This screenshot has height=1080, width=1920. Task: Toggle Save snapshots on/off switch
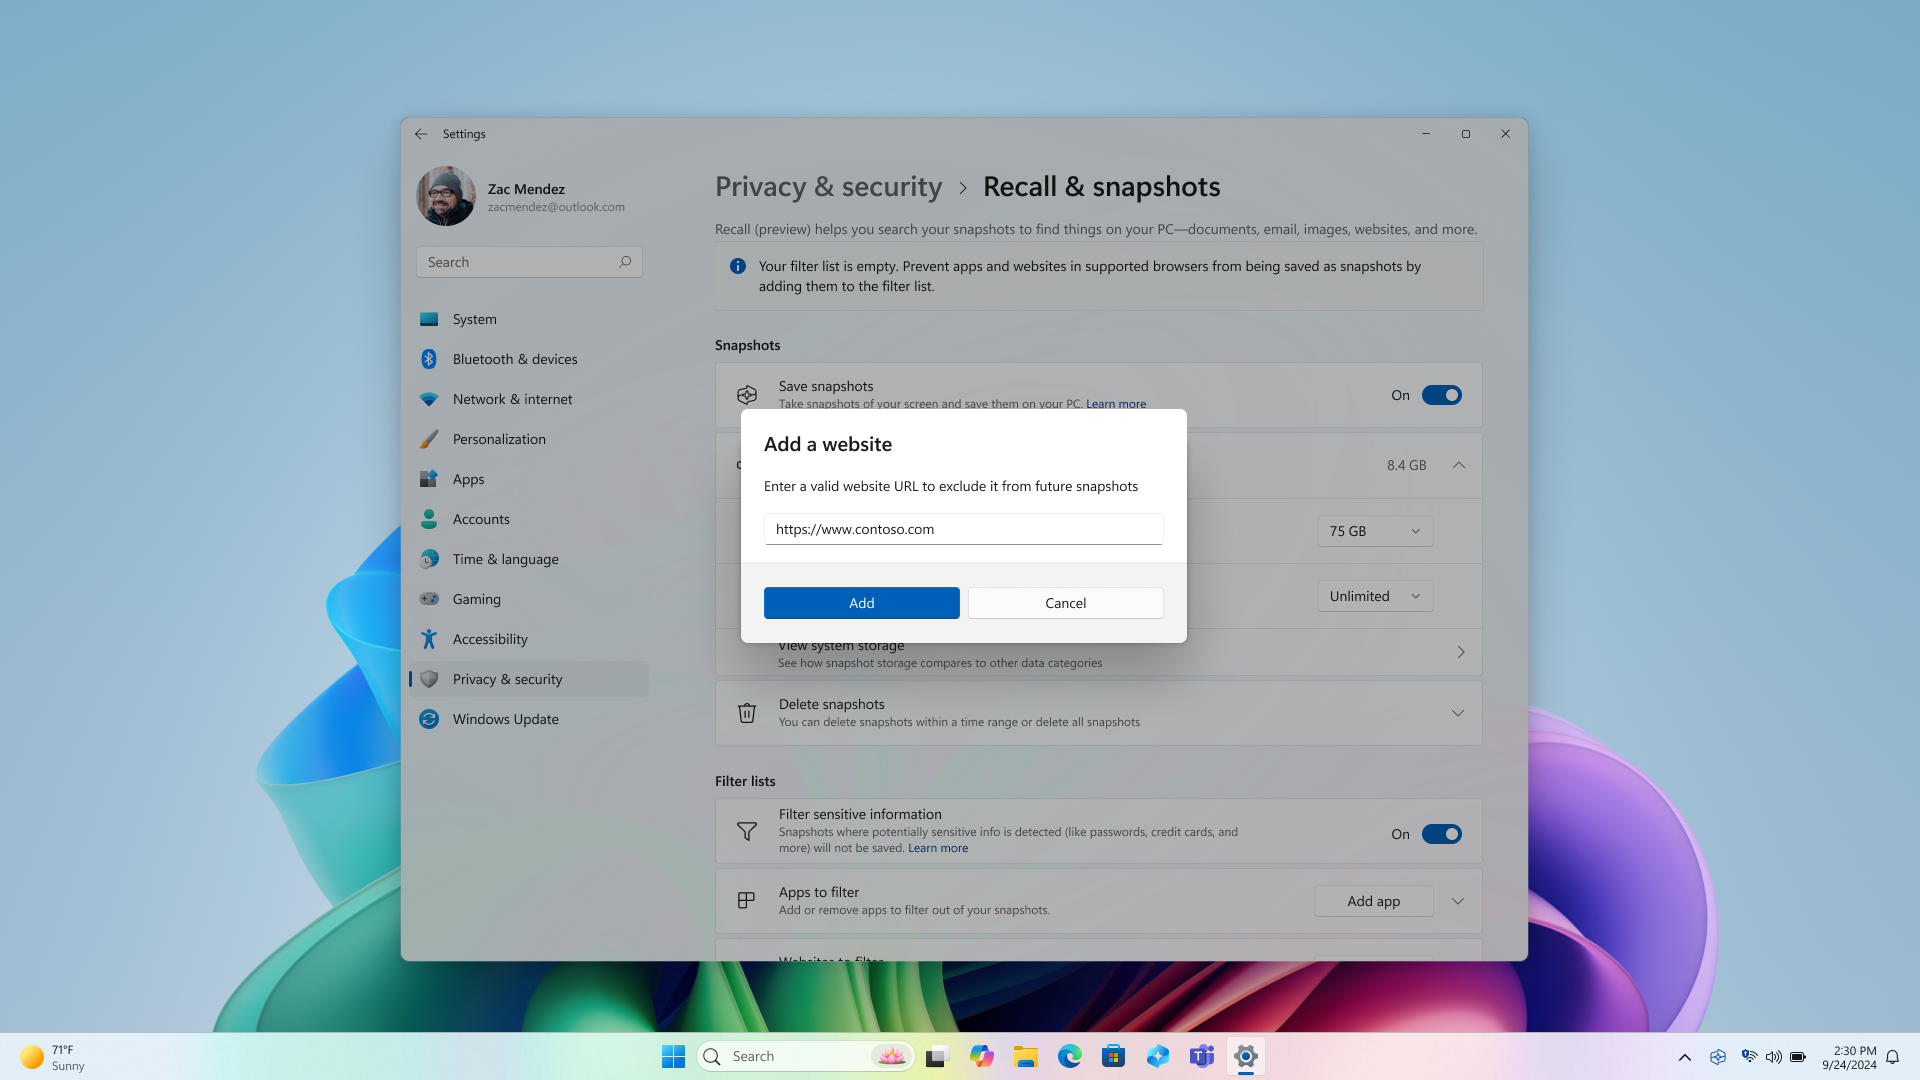[1441, 394]
